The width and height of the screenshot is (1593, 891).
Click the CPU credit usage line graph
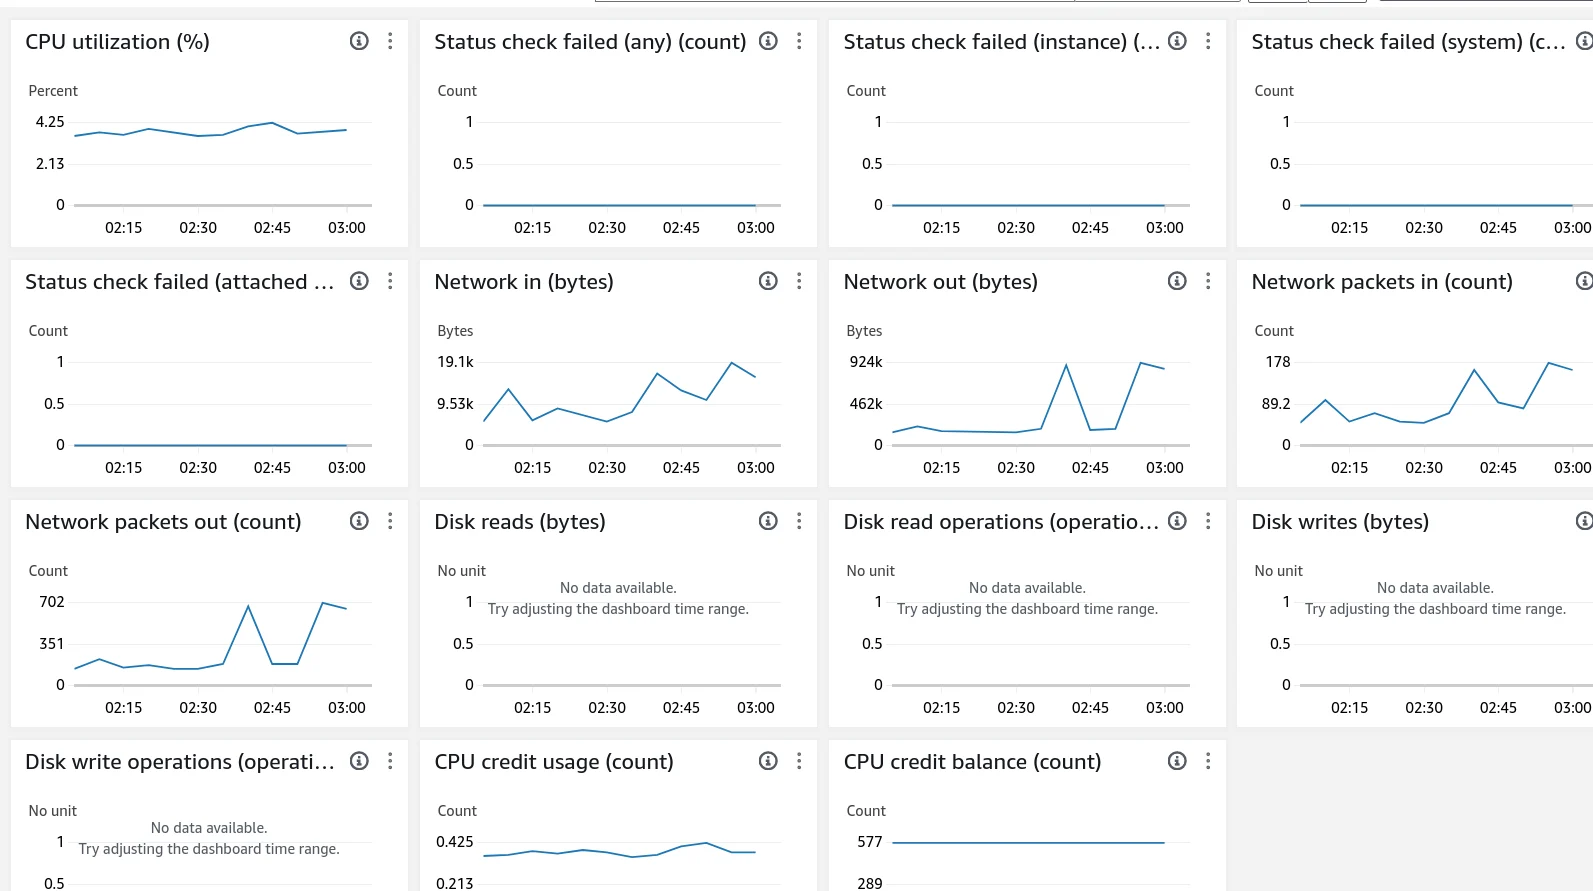(619, 850)
